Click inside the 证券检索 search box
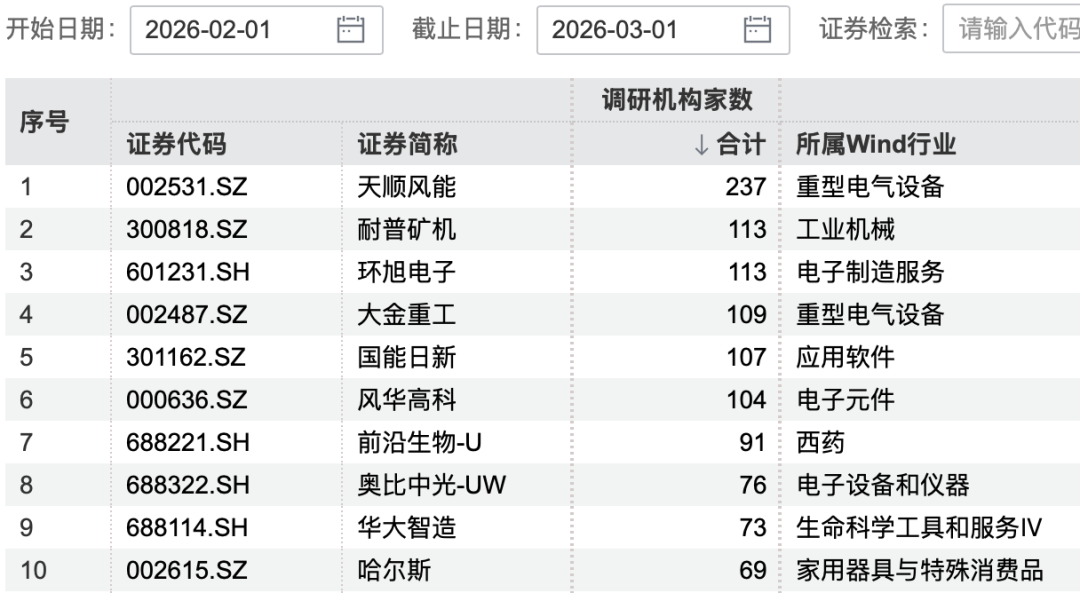 1020,30
